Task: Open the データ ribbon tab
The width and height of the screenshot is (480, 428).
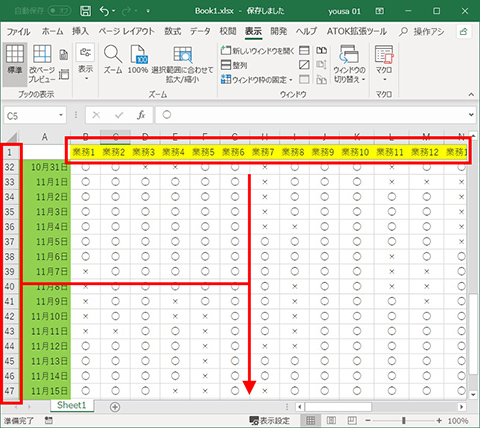Action: point(200,31)
